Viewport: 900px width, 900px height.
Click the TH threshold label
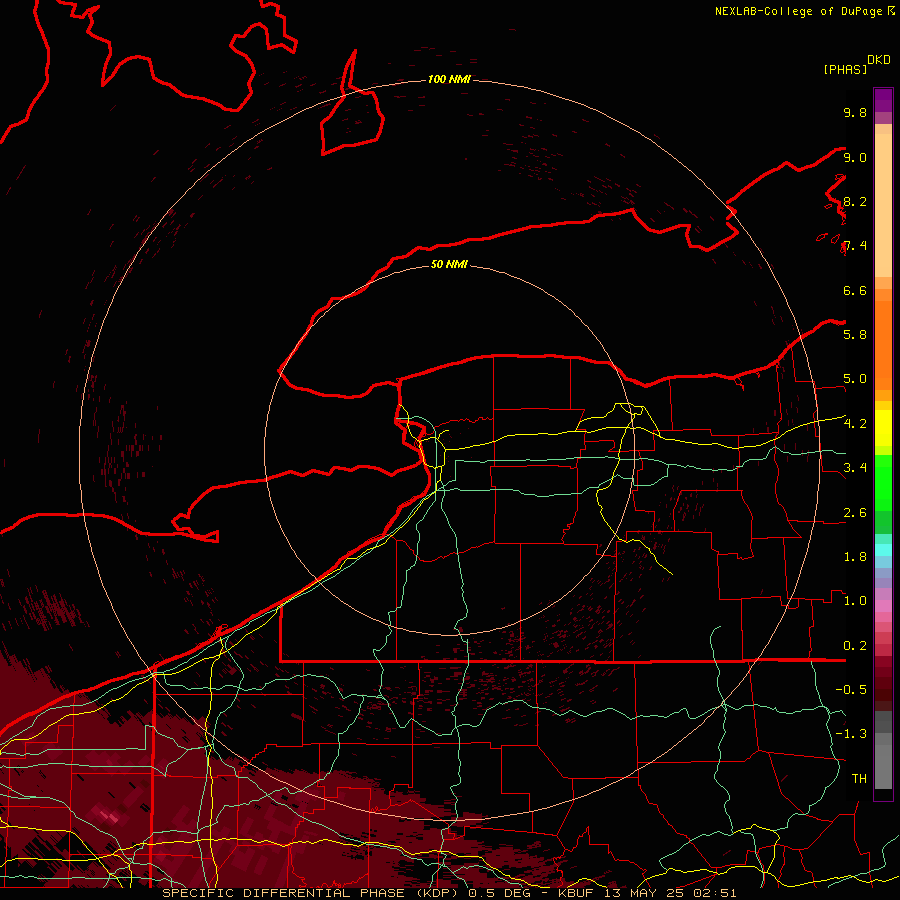click(x=859, y=779)
